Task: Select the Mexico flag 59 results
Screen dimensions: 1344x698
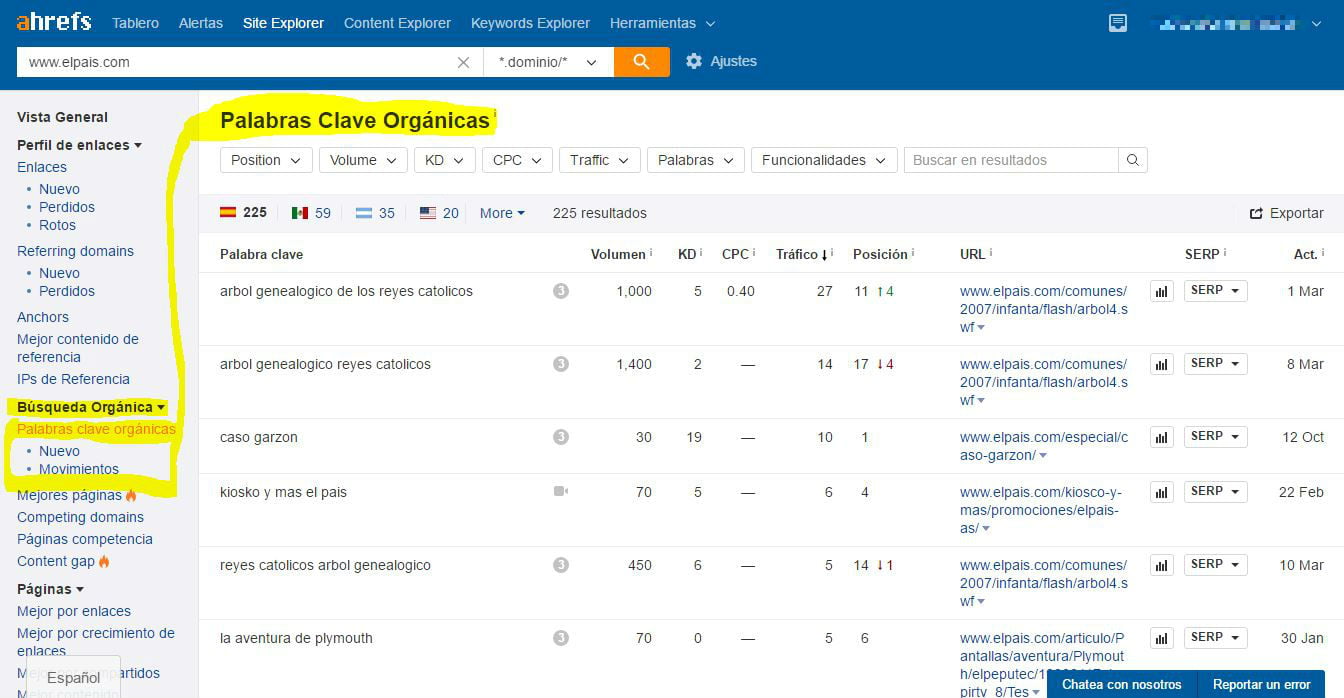Action: [311, 213]
